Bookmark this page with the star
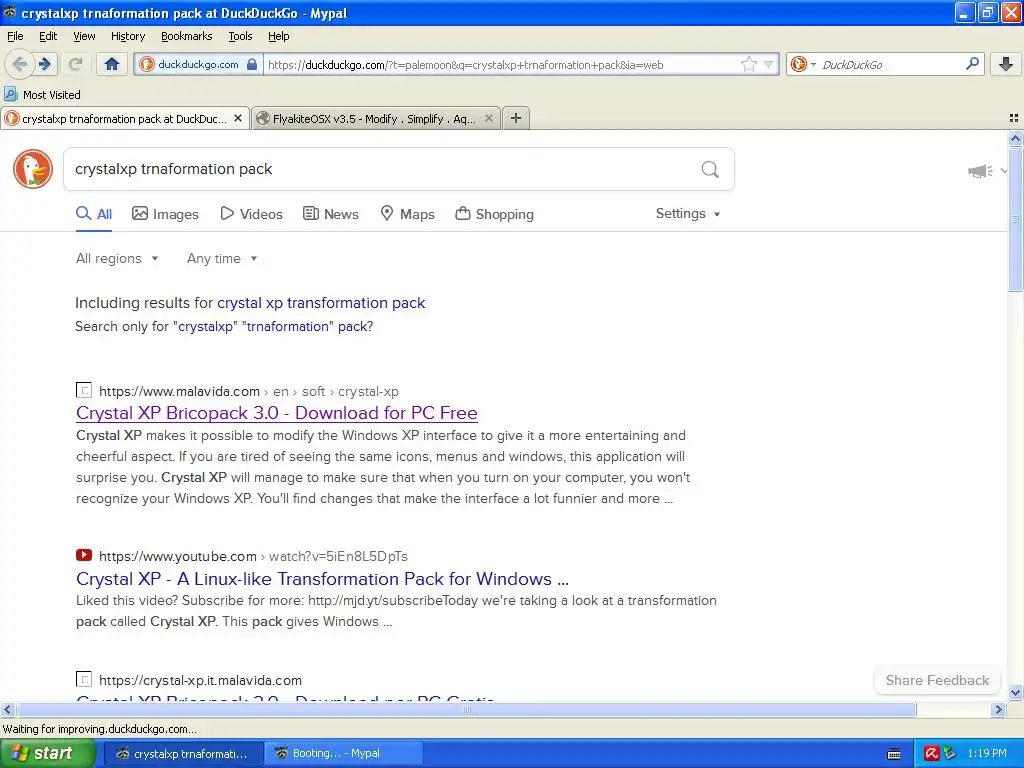1024x768 pixels. tap(748, 64)
